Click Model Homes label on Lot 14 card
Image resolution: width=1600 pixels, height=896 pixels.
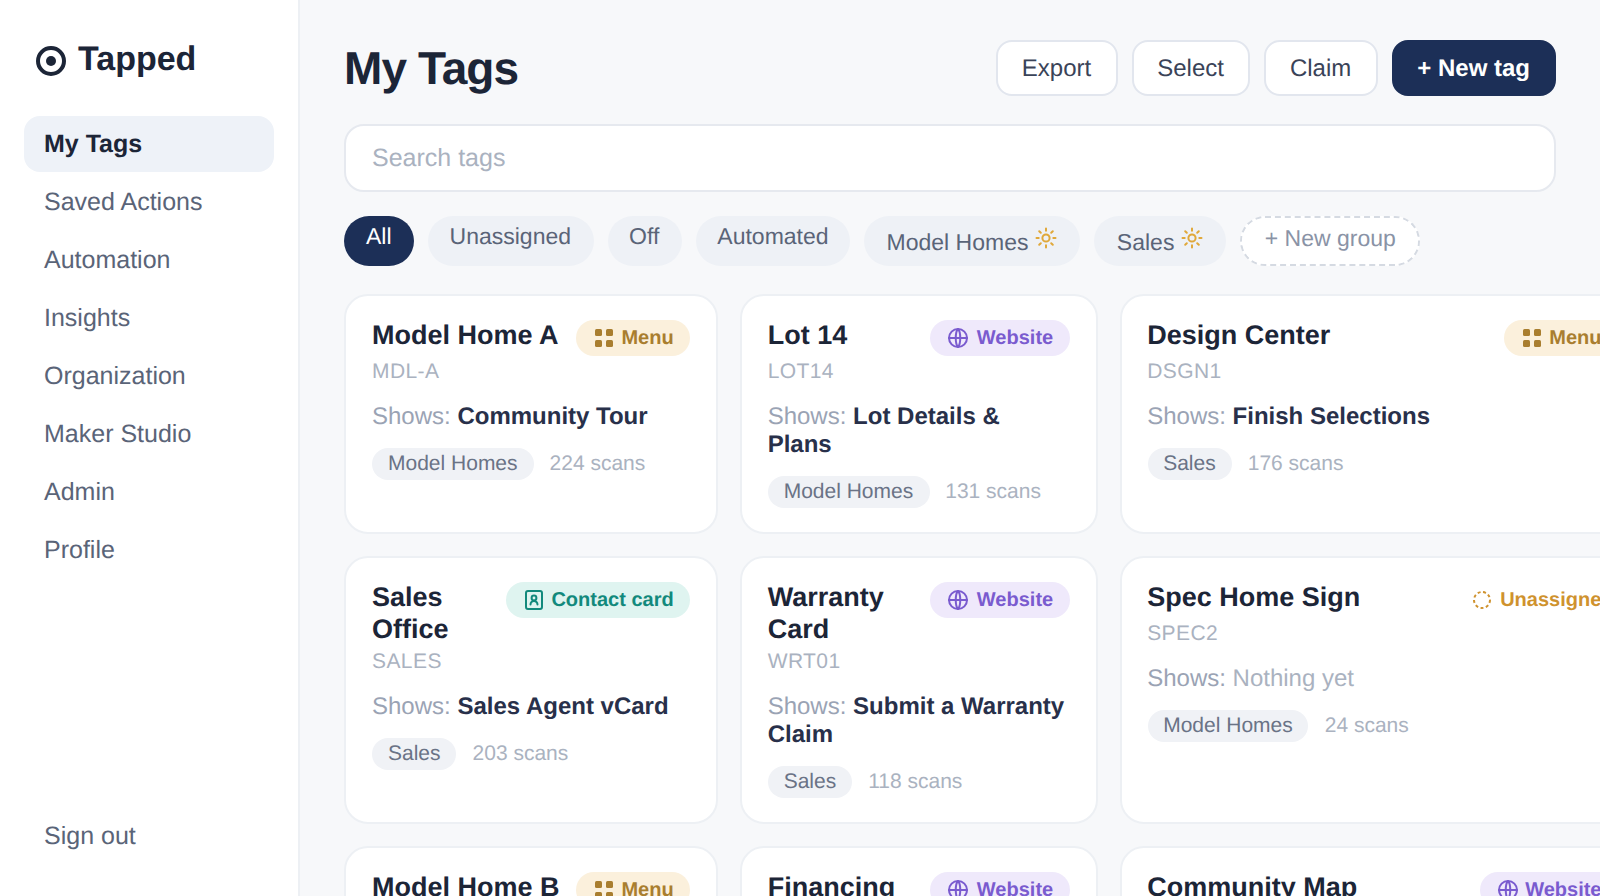tap(848, 491)
